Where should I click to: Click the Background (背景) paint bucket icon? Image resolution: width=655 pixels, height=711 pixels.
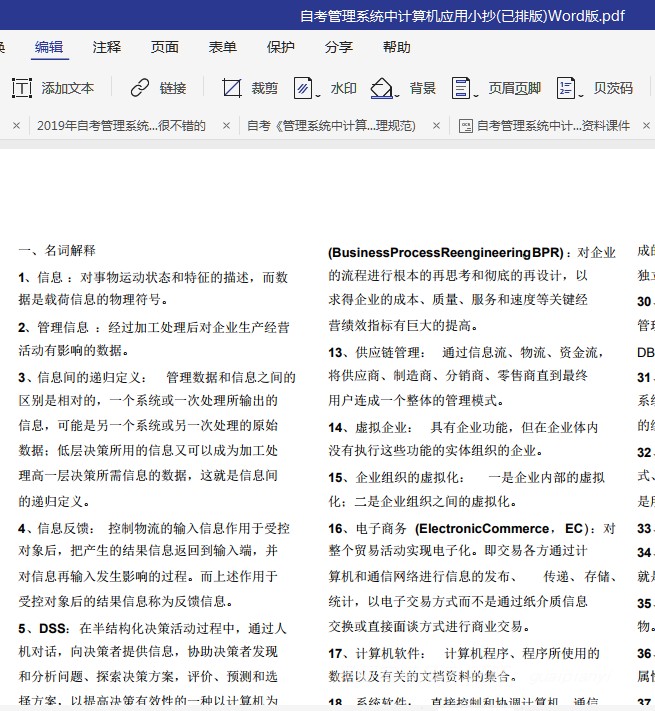[x=381, y=88]
